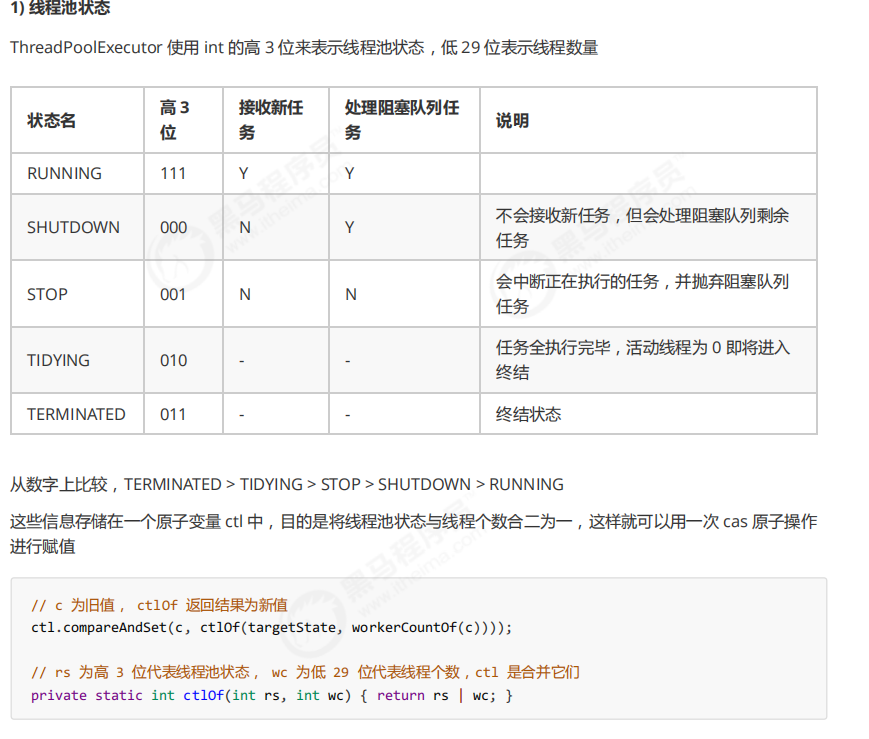This screenshot has width=869, height=739.
Task: Select the "说明" column header
Action: [512, 120]
